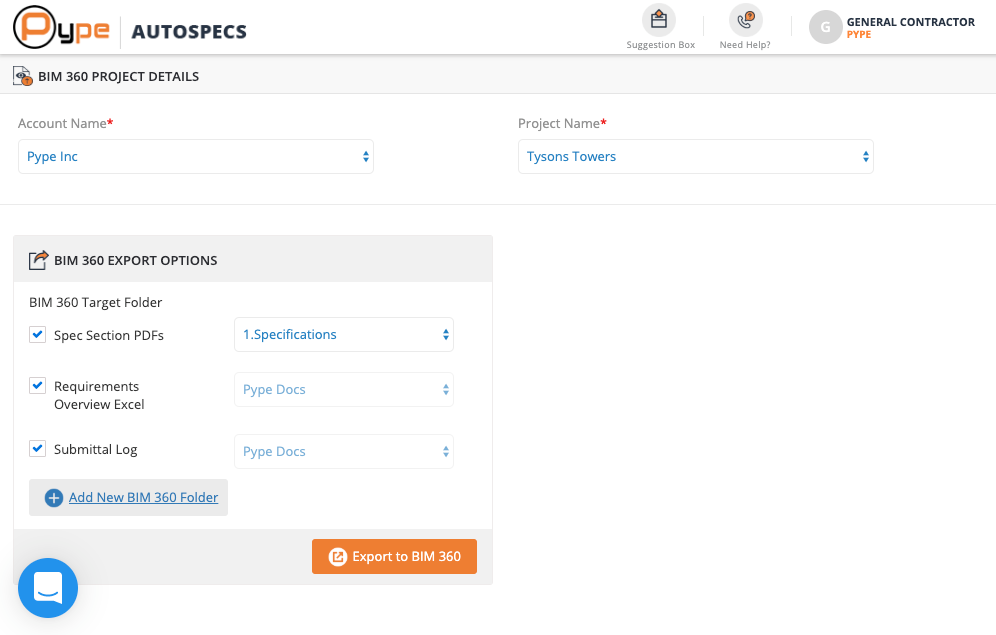Viewport: 996px width, 635px height.
Task: Open Requirements Overview Excel folder dropdown
Action: (344, 390)
